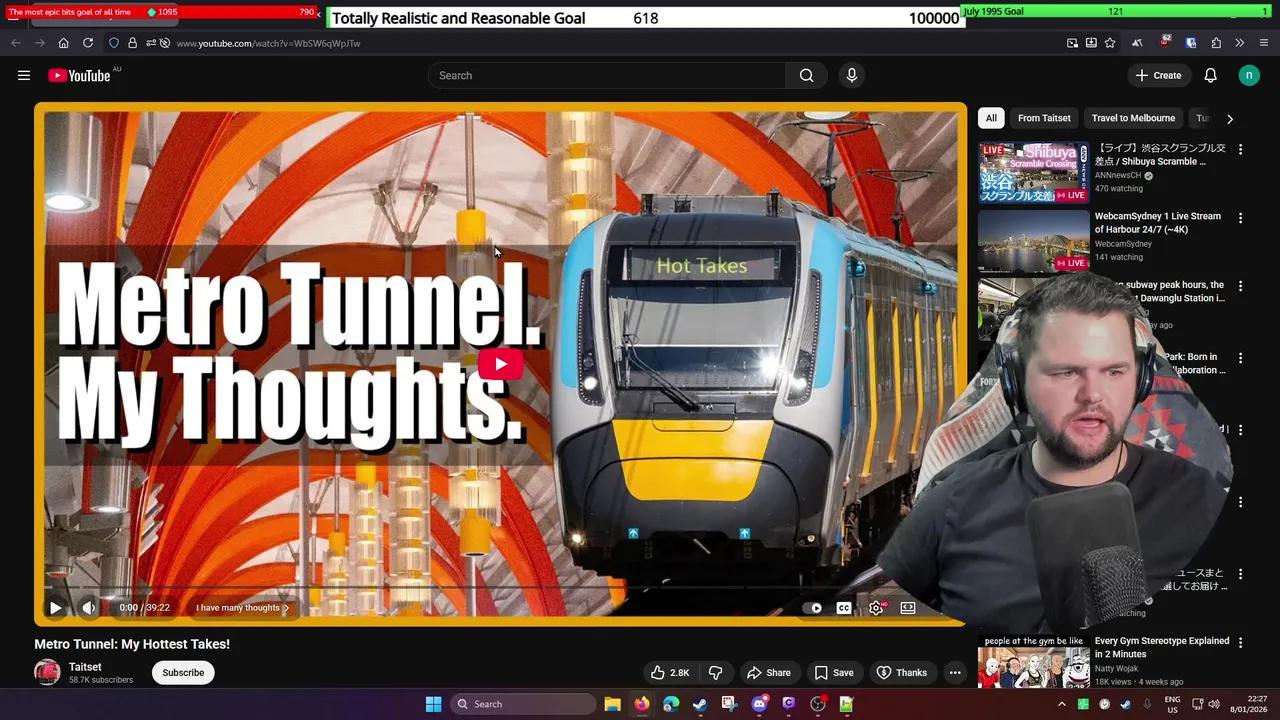Bookmark page with star icon
This screenshot has width=1280, height=720.
(x=1110, y=43)
